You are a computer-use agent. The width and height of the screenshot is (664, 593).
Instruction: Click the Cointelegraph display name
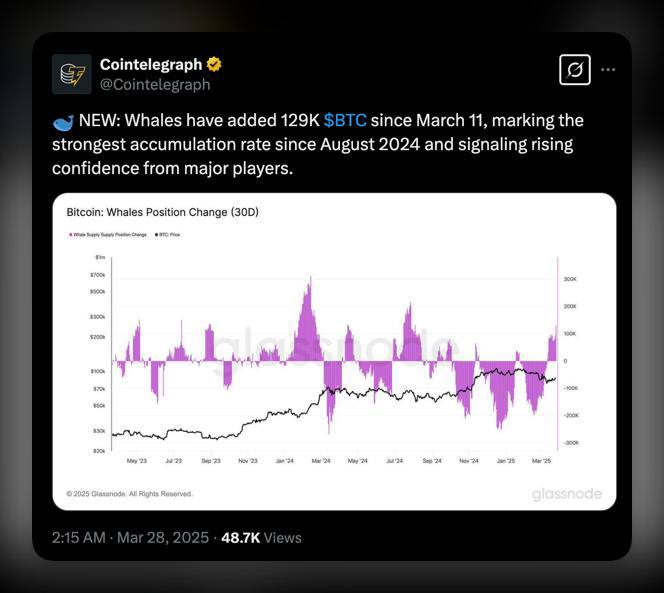coord(151,64)
